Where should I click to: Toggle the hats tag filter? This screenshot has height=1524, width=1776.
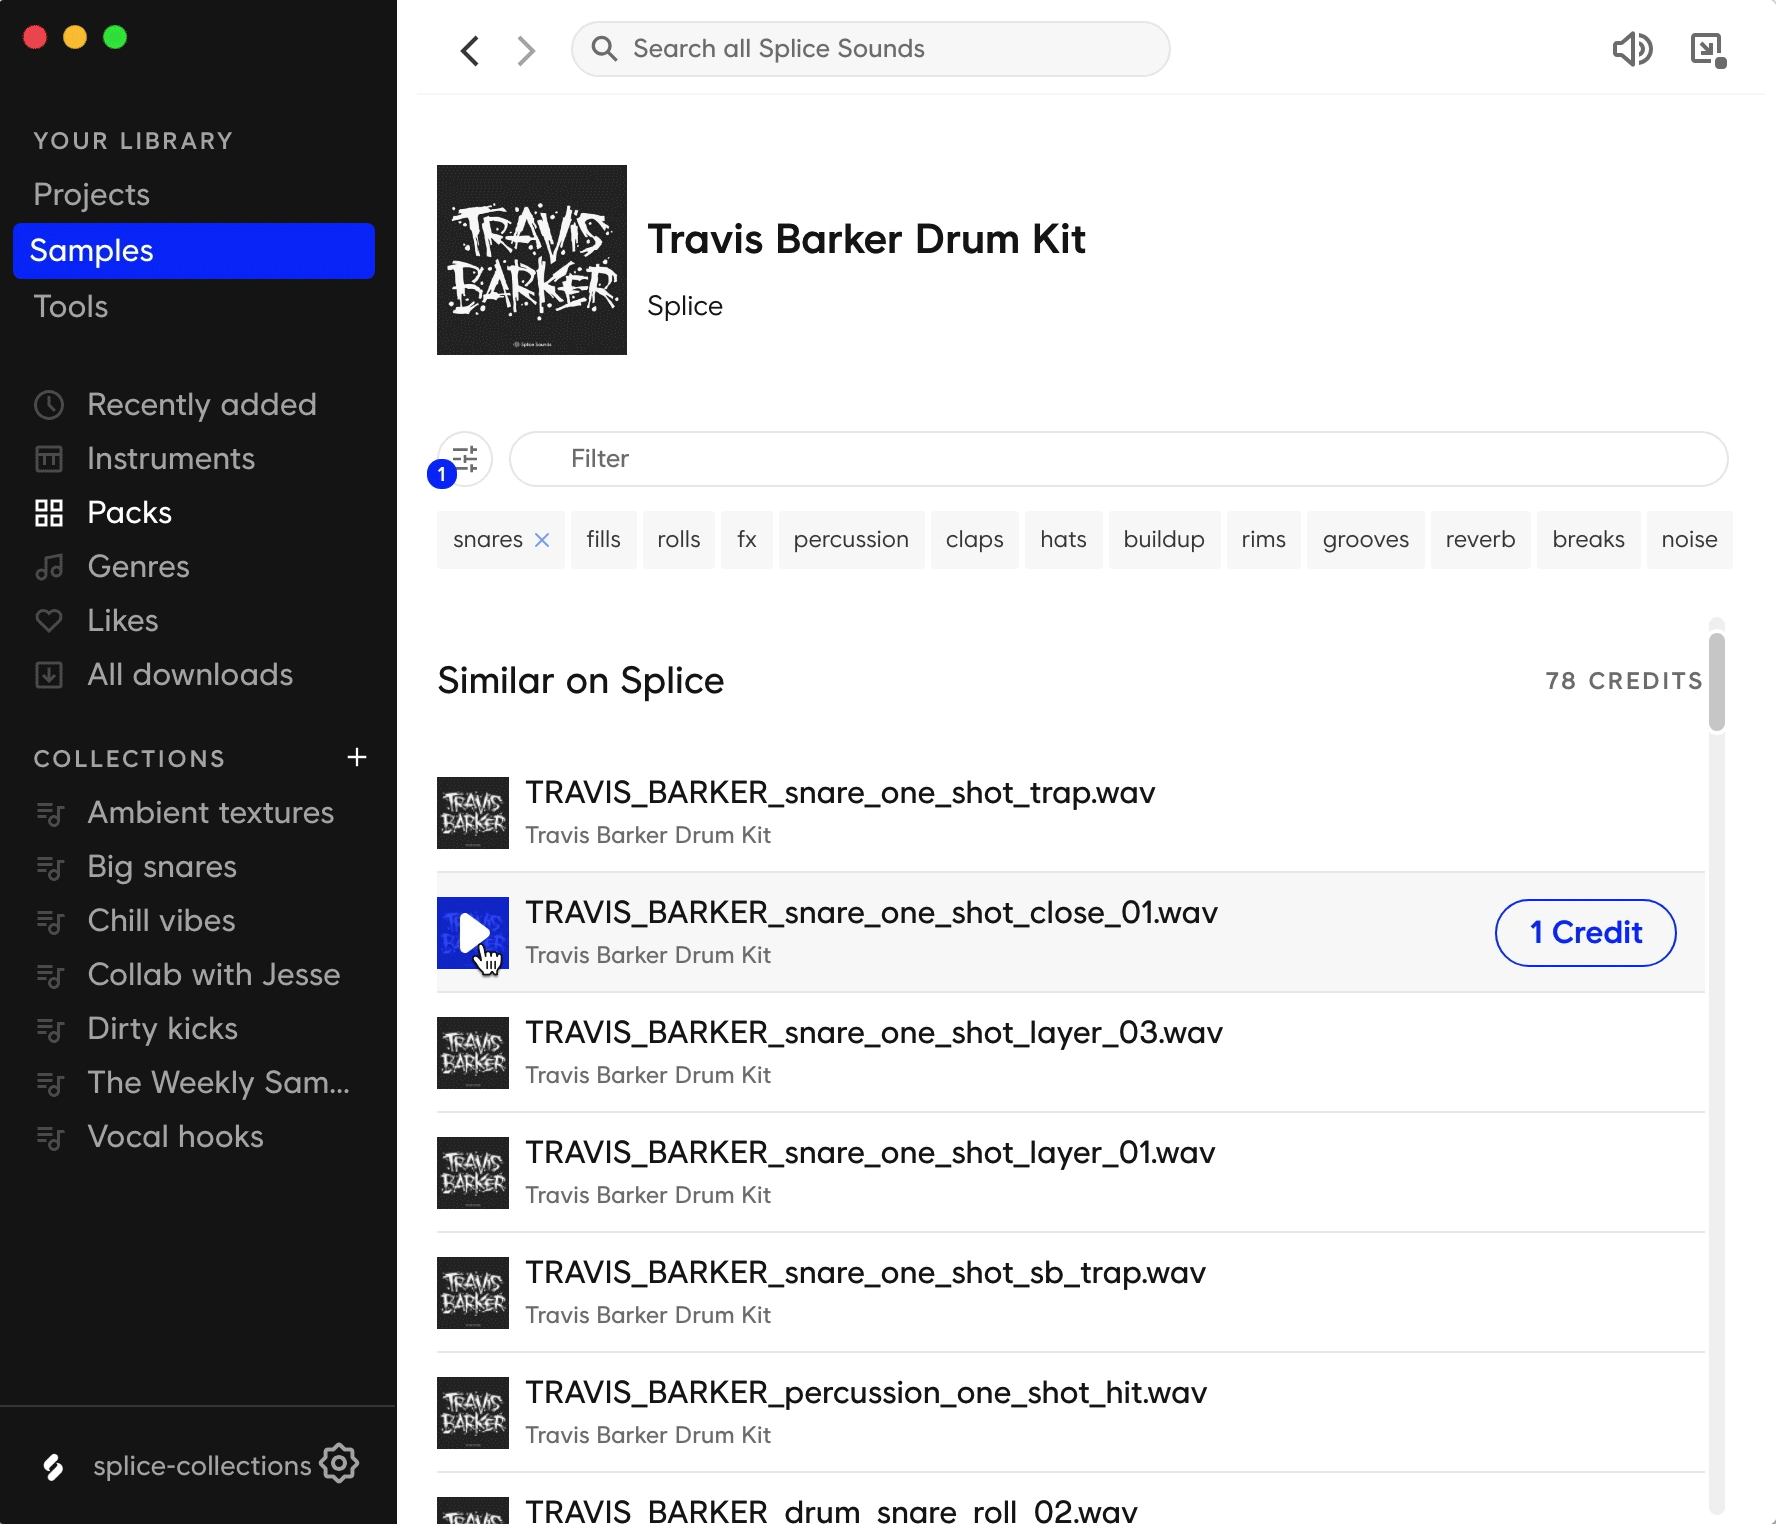pos(1063,540)
